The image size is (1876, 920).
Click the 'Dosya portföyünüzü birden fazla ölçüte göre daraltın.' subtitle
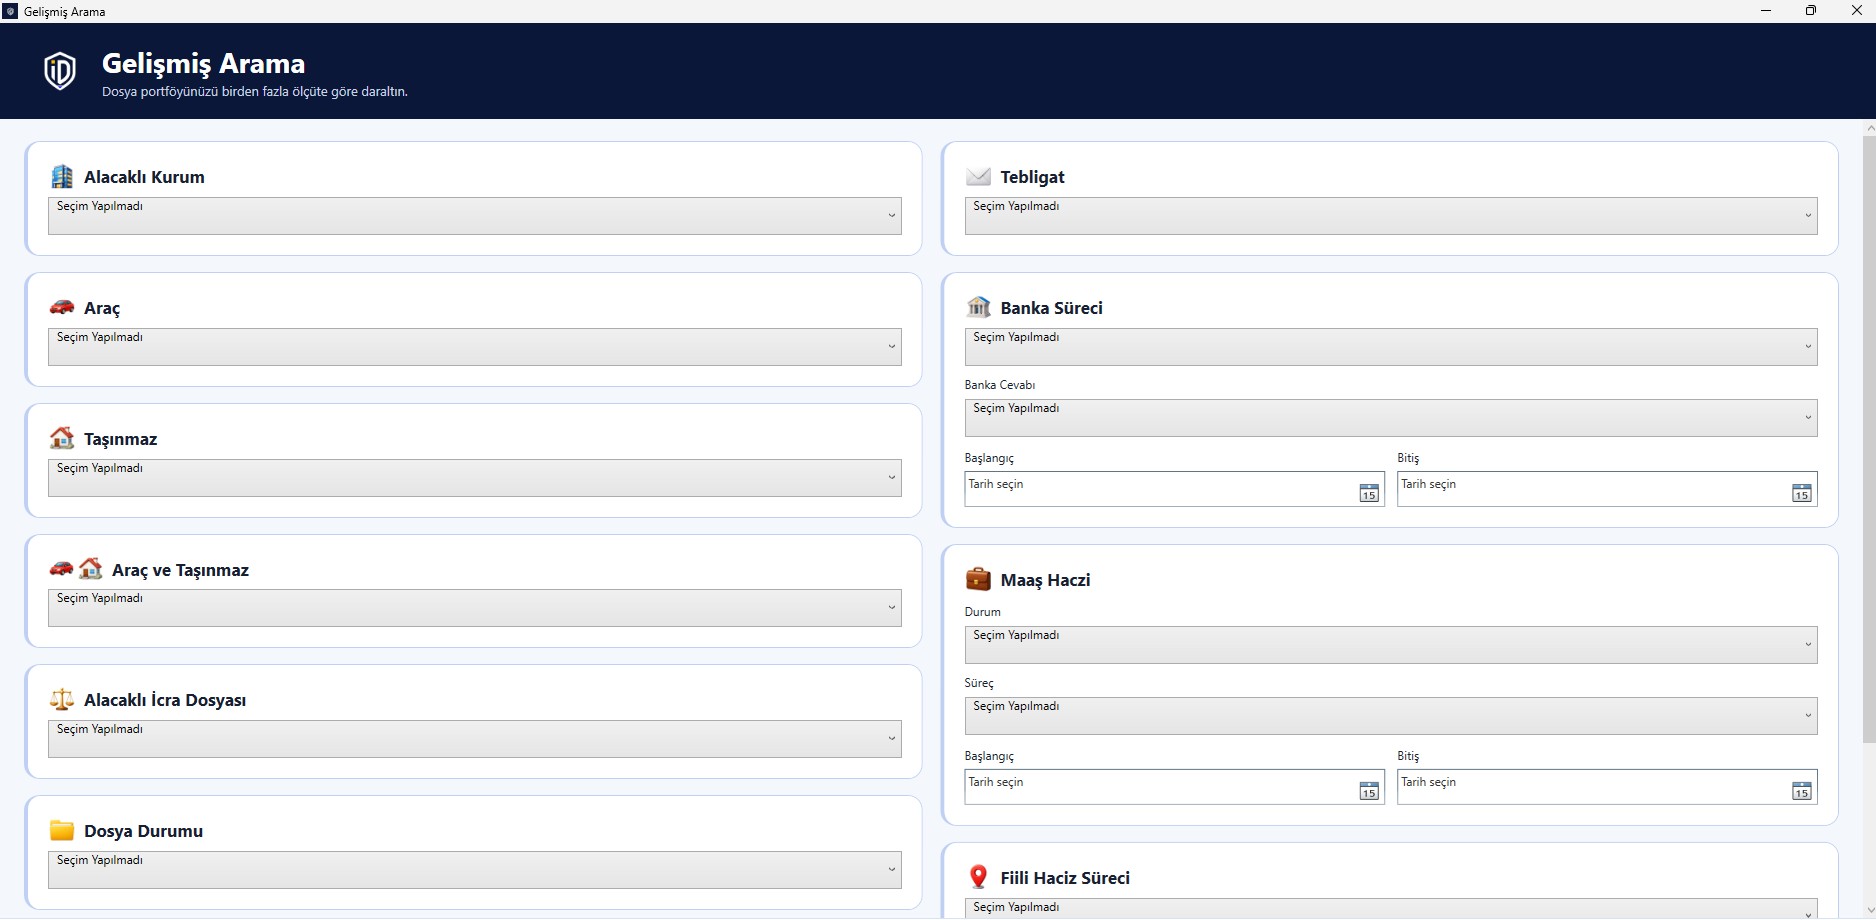point(255,92)
